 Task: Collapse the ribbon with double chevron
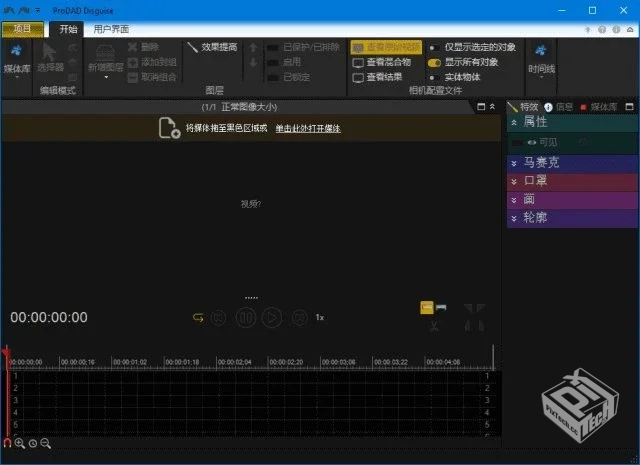(x=492, y=107)
